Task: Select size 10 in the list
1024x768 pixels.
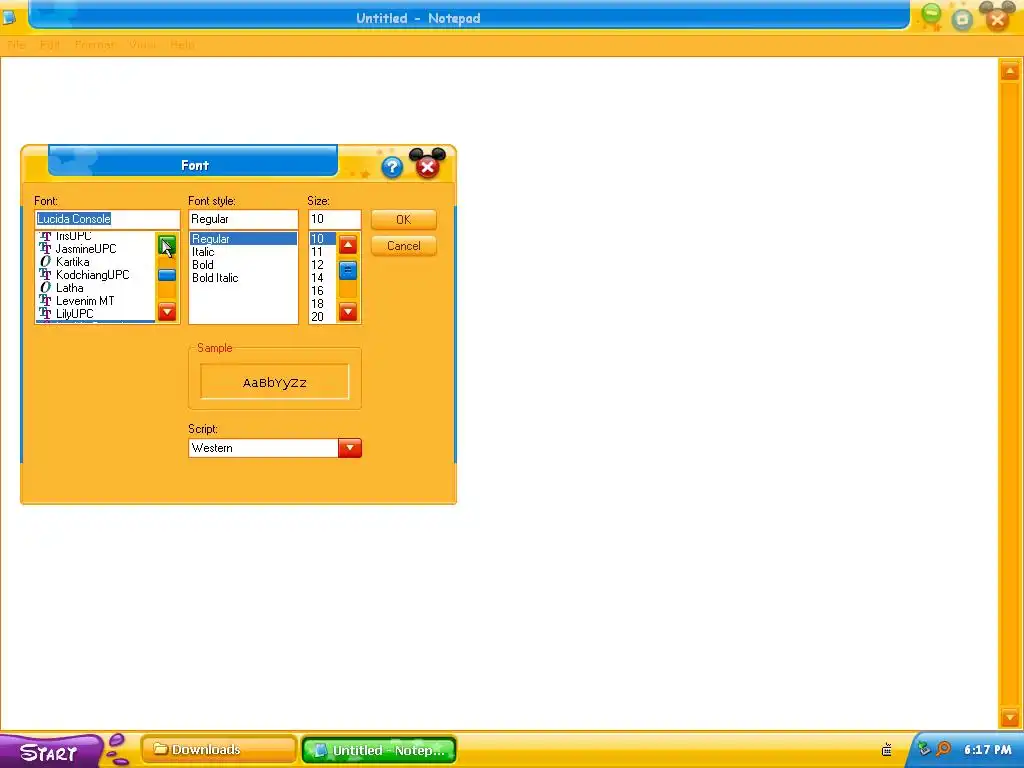Action: [x=323, y=239]
